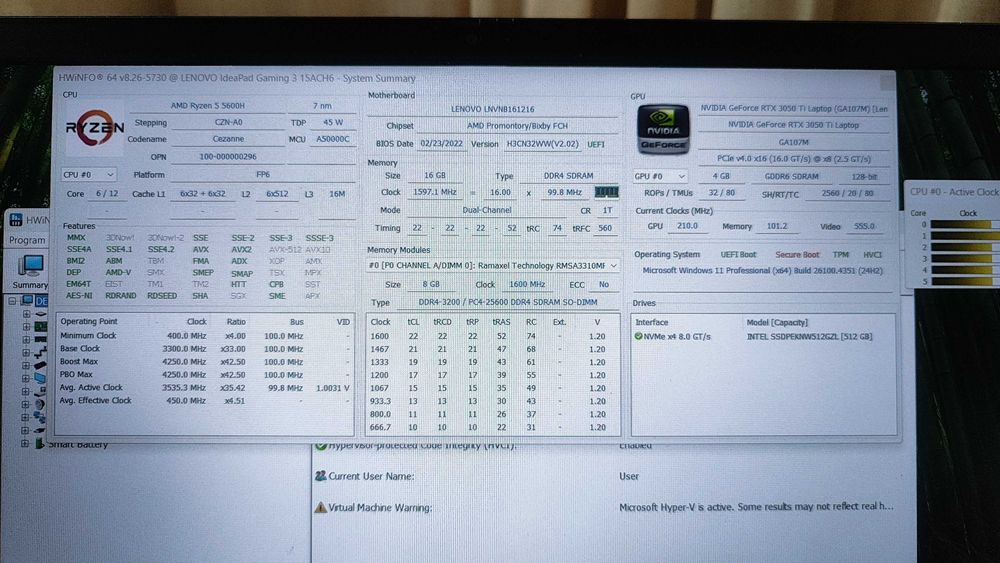The image size is (1000, 563).
Task: Click the green check icon on NVMe drive row
Action: (x=638, y=336)
